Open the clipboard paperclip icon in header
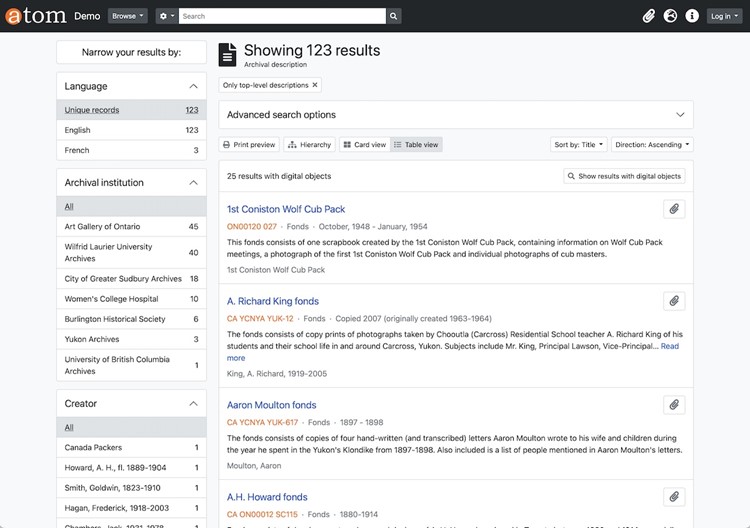 [648, 16]
